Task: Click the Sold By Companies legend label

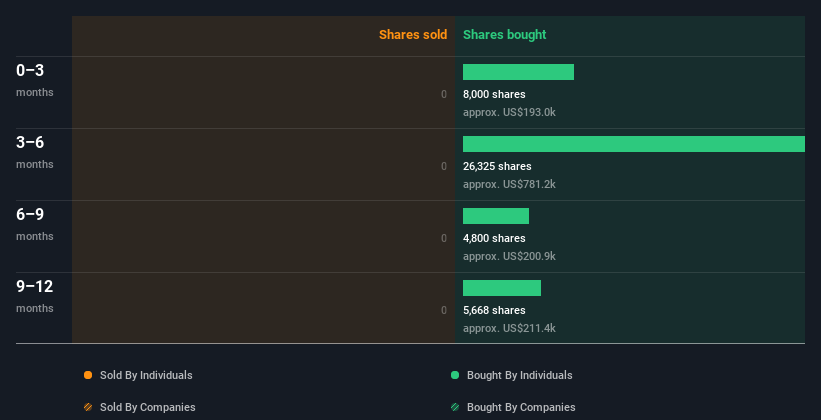Action: (148, 407)
